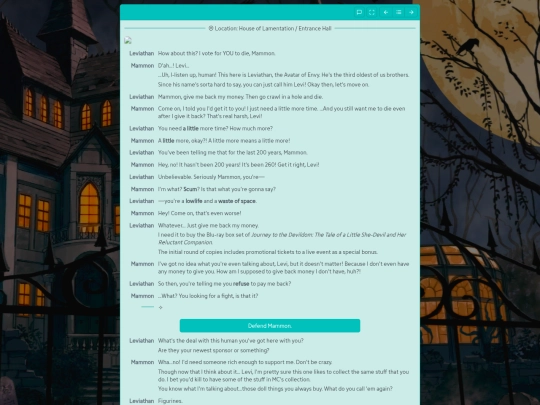Click the line 'D'ah...! Levi...'
Viewport: 540px width, 405px height.
click(174, 65)
